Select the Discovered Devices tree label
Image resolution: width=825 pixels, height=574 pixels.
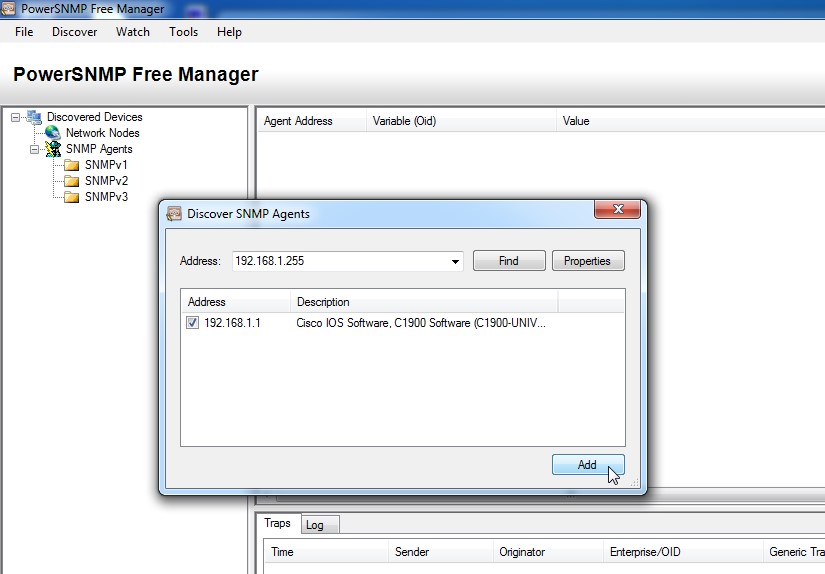95,117
